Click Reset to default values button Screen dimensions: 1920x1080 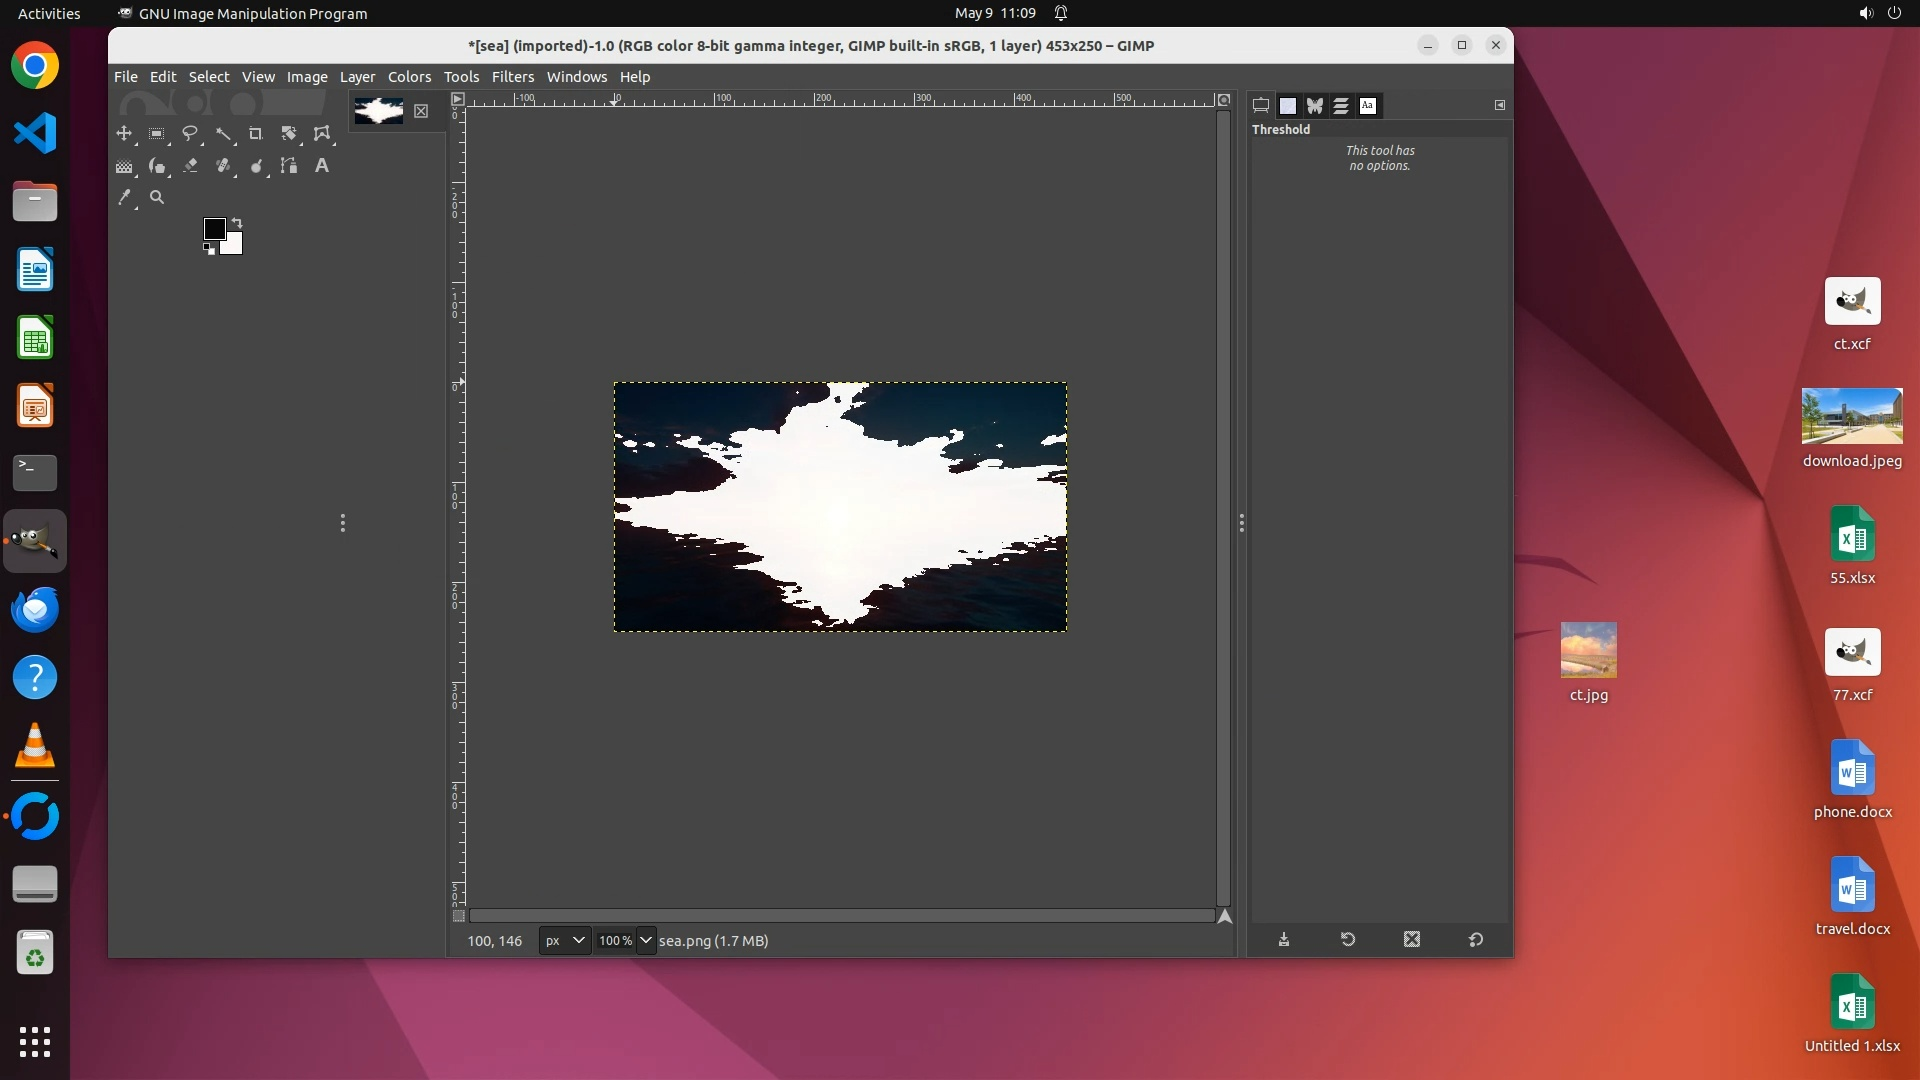point(1476,940)
